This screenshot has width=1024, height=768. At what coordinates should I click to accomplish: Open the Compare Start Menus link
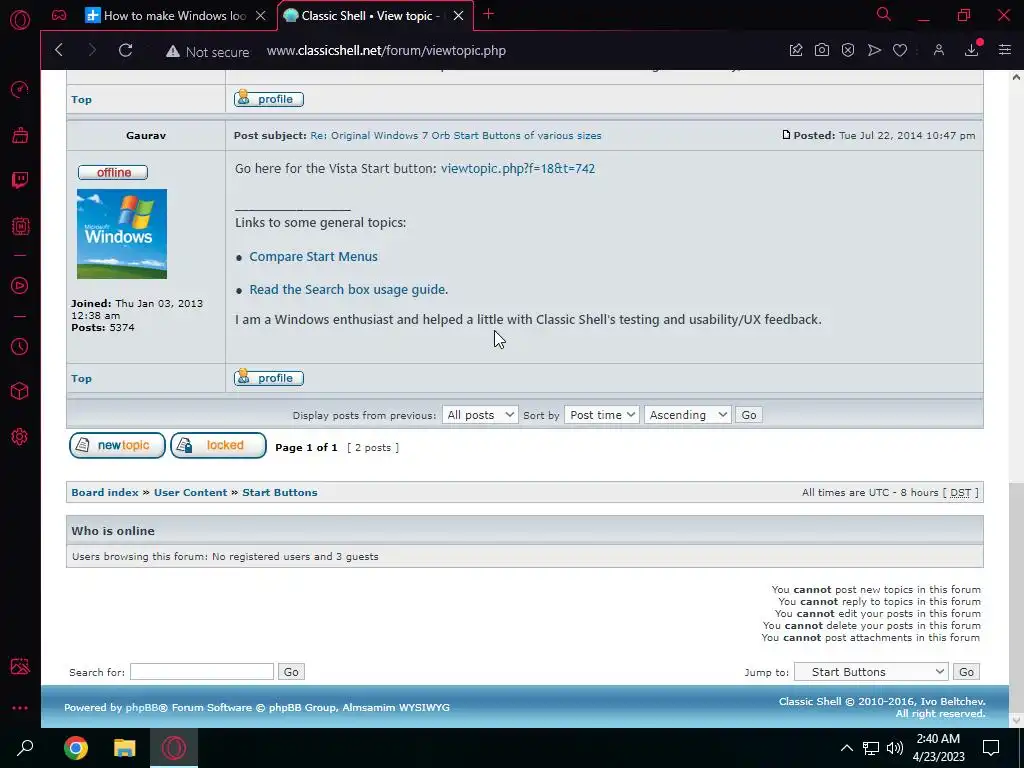313,257
